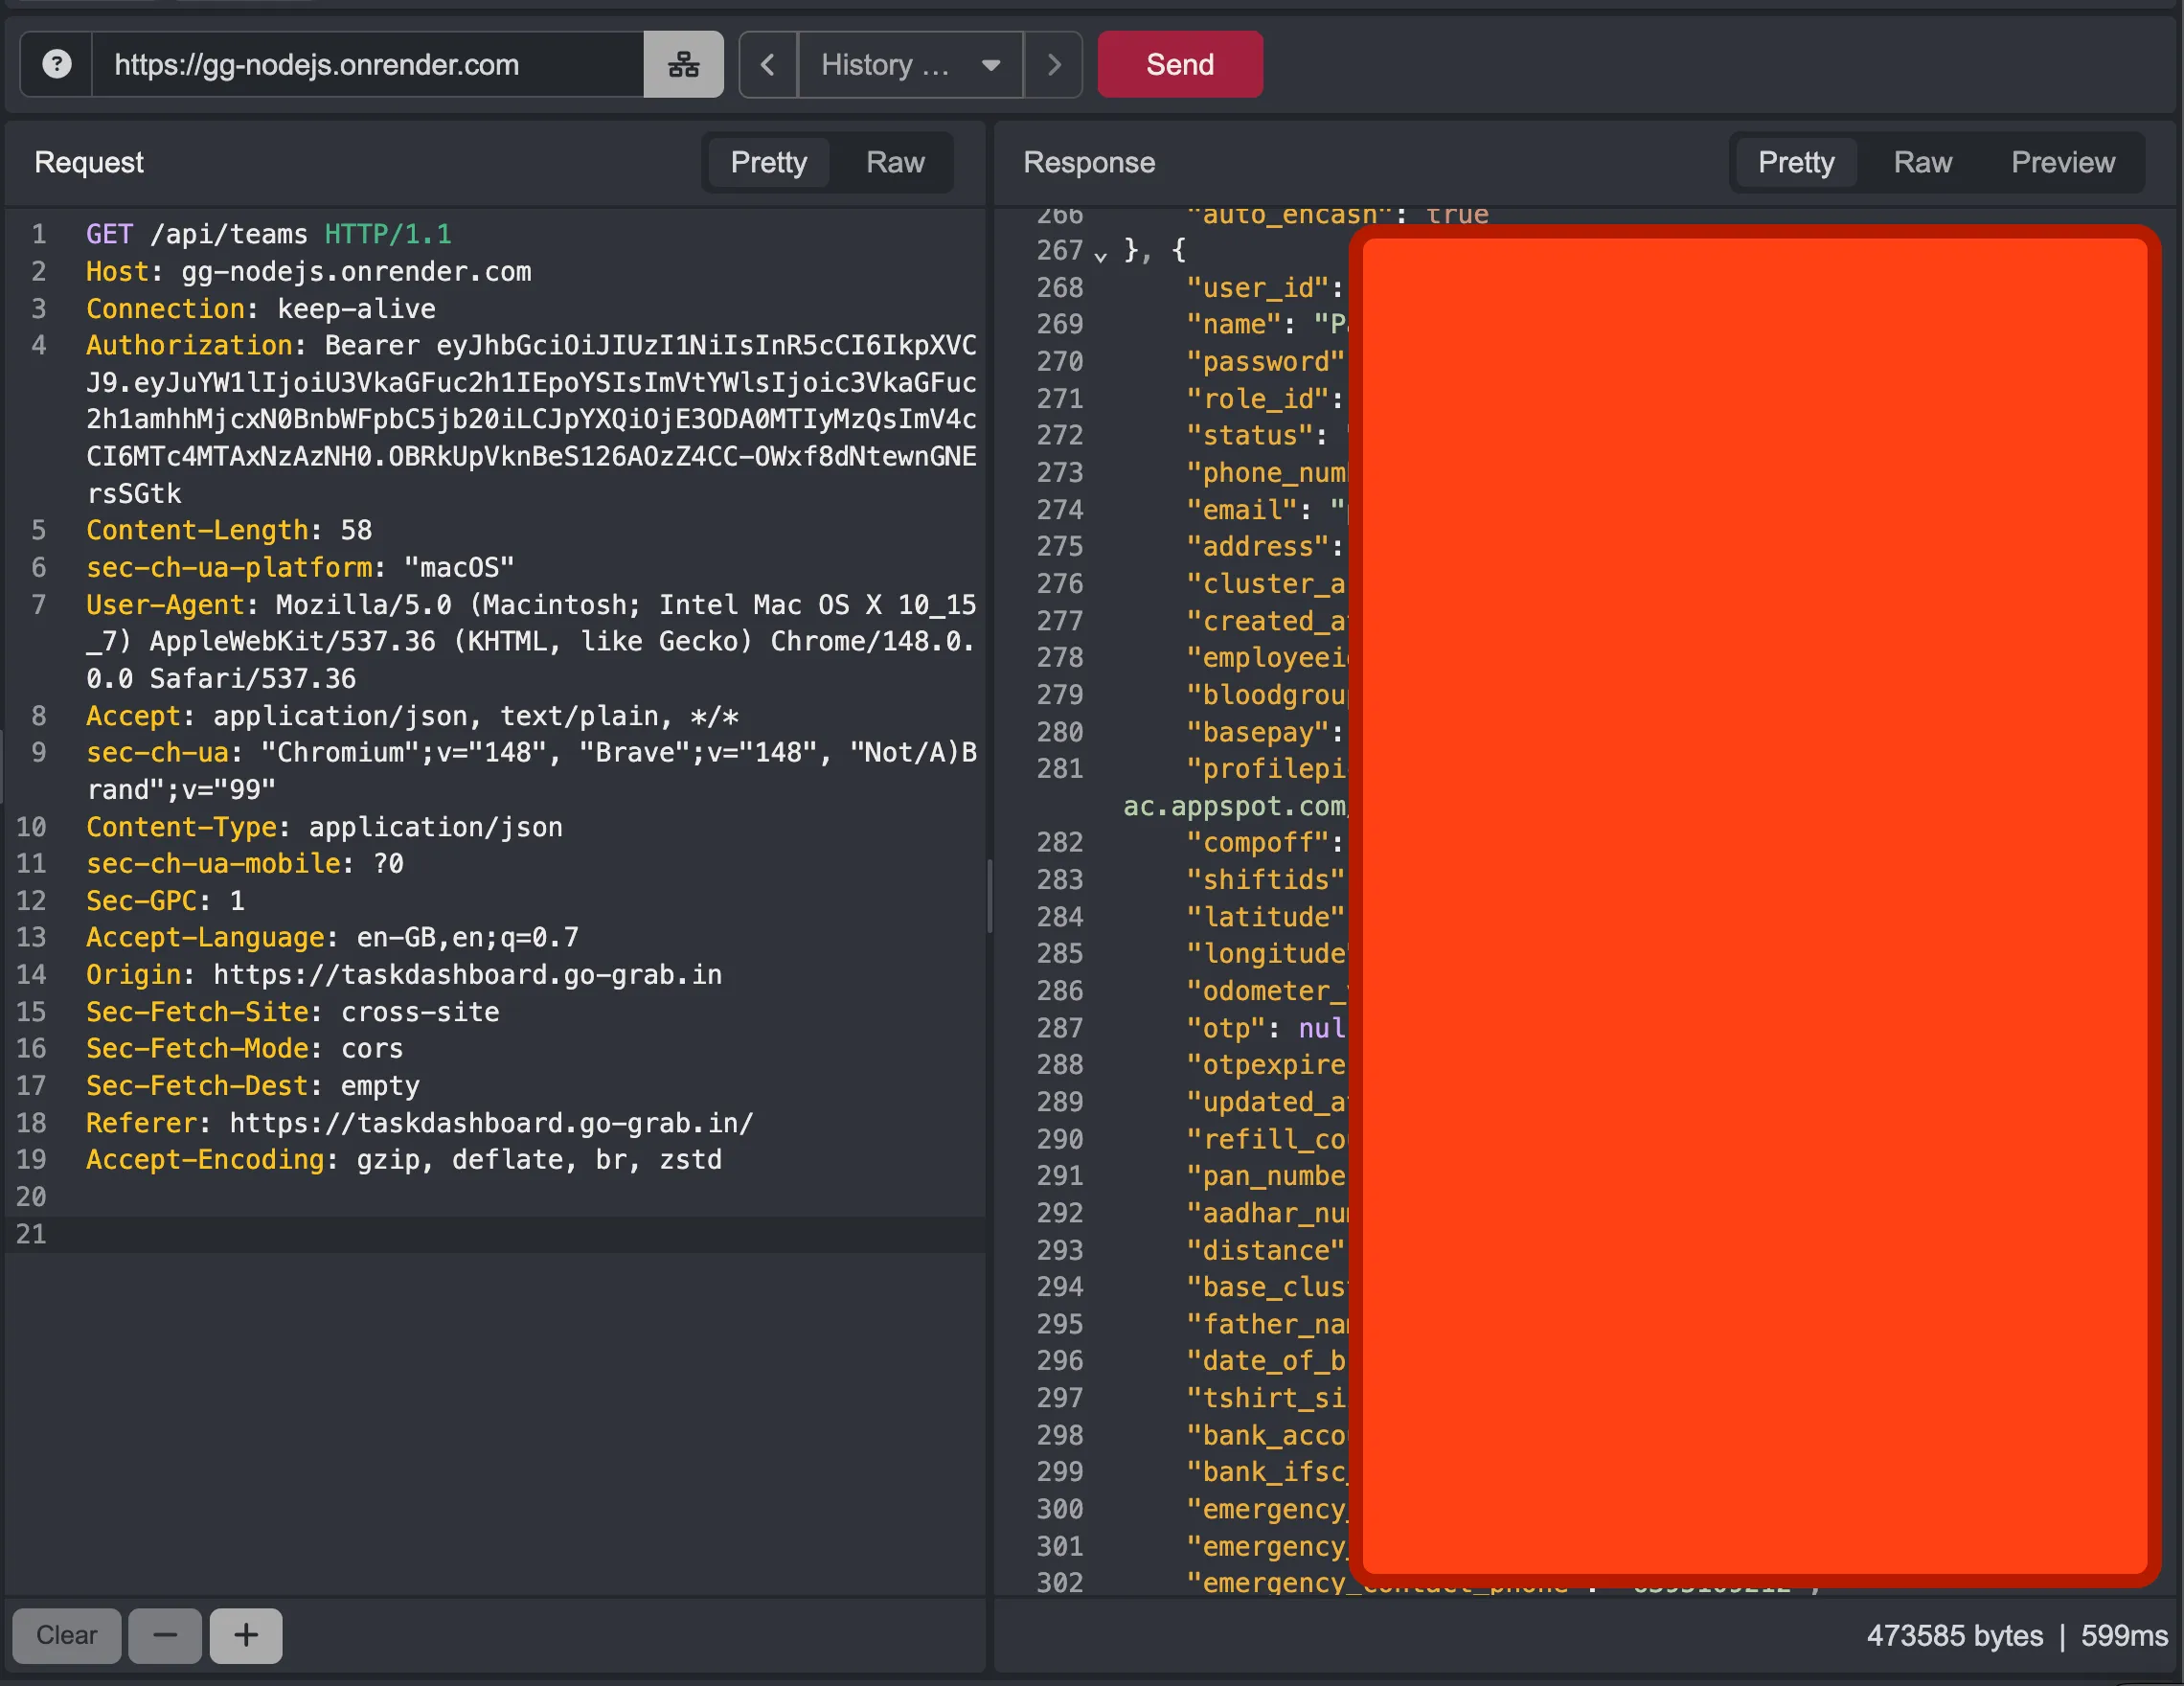Collapse JSON object at line 267
The width and height of the screenshot is (2184, 1686).
click(x=1100, y=254)
